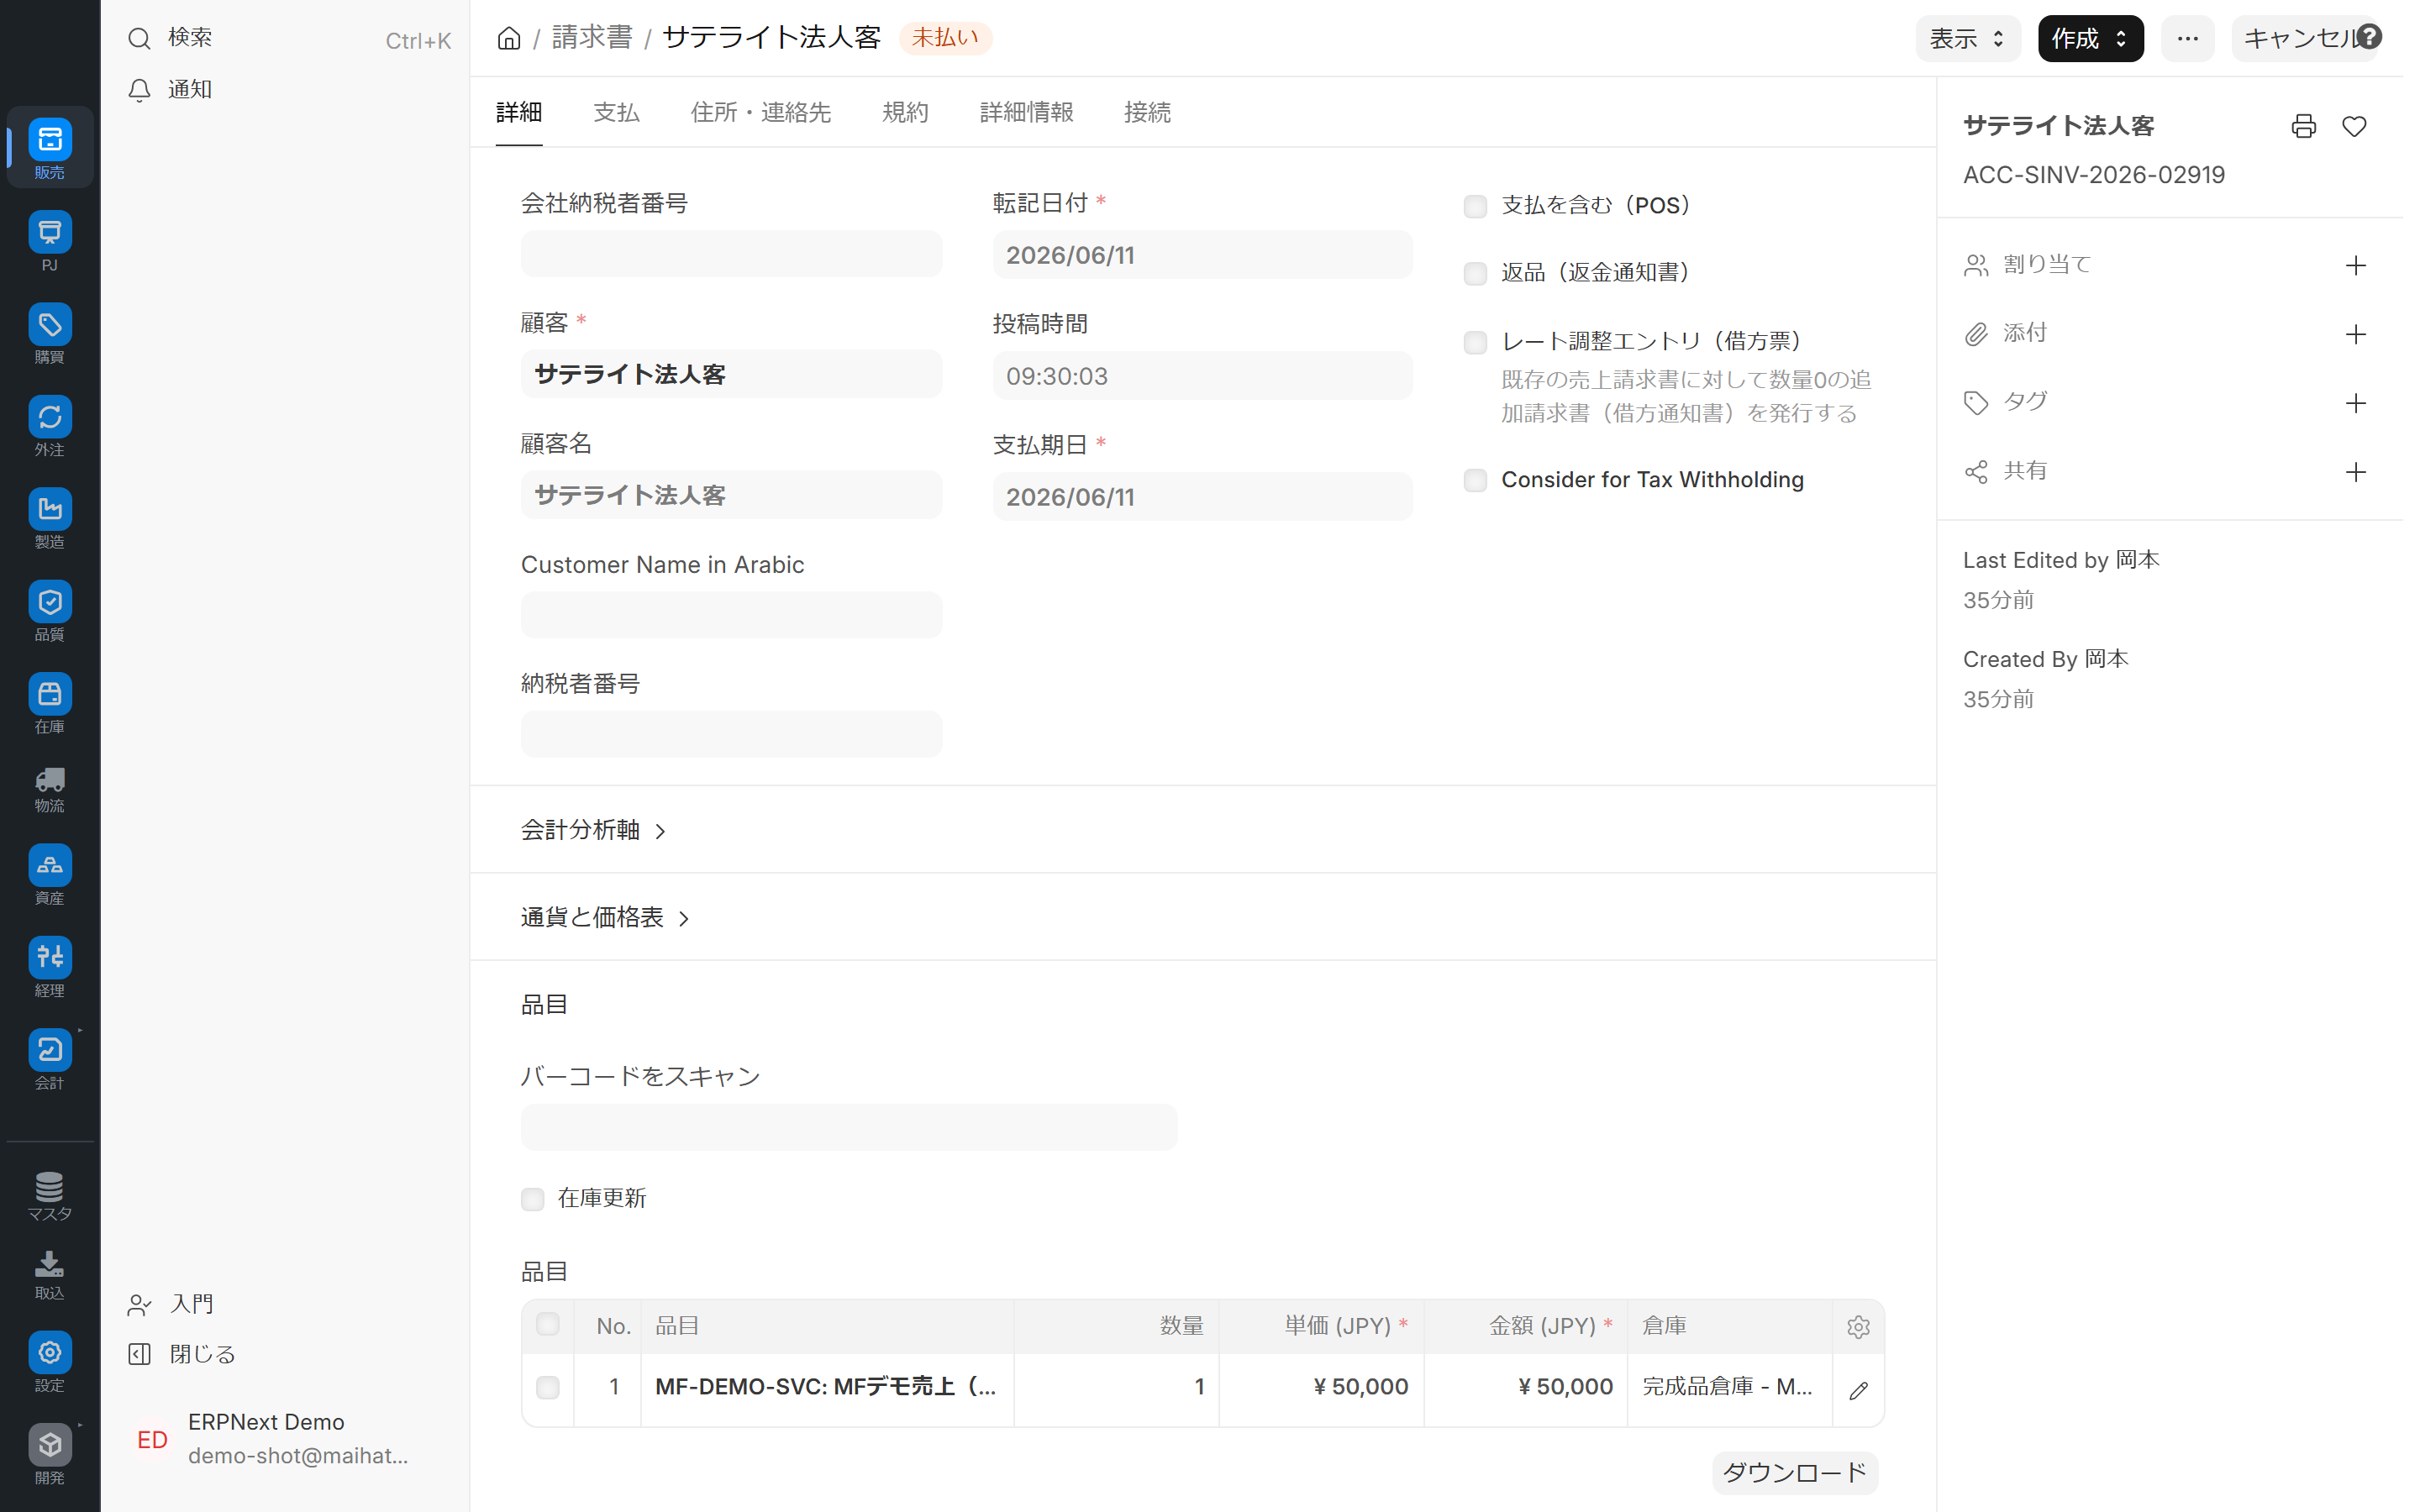Add a tag with タグ plus icon
Viewport: 2420px width, 1512px height.
[x=2356, y=403]
